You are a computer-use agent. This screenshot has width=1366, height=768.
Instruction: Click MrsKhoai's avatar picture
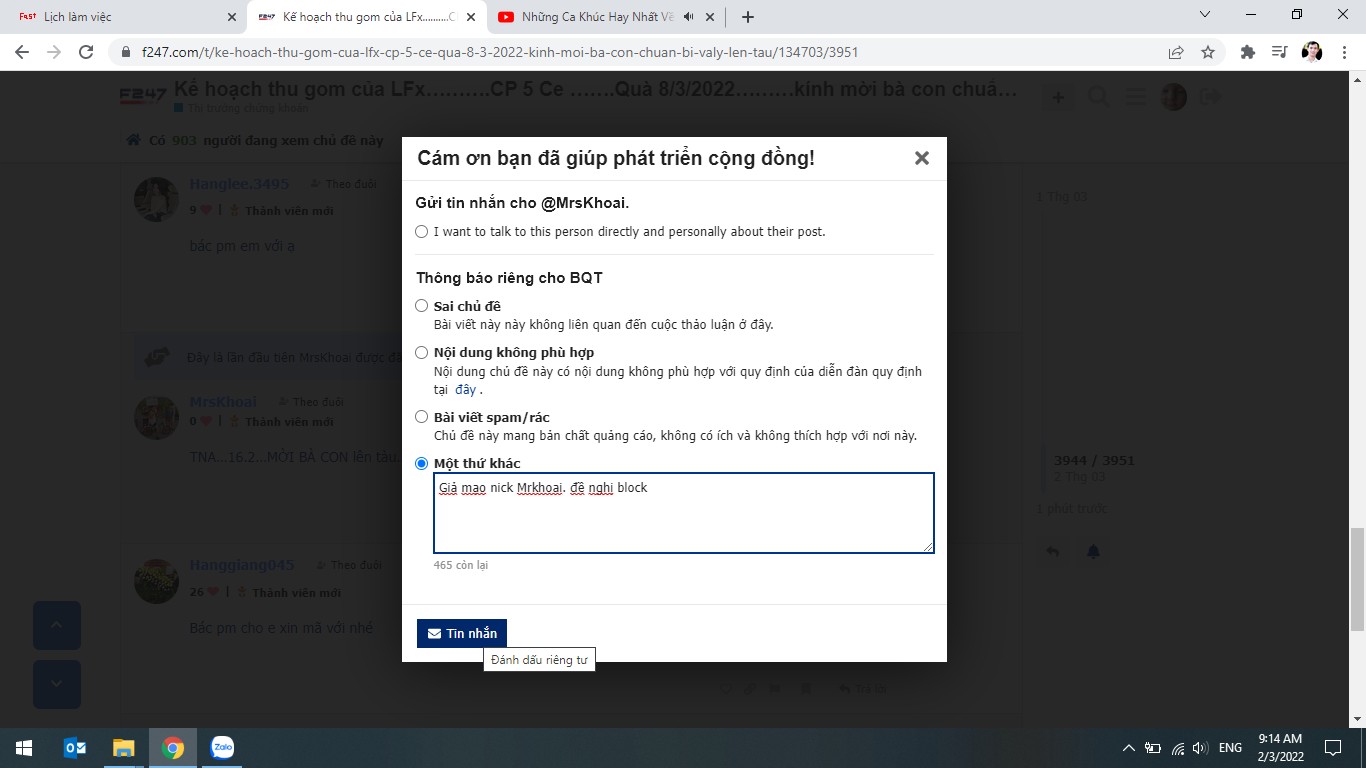(x=157, y=417)
